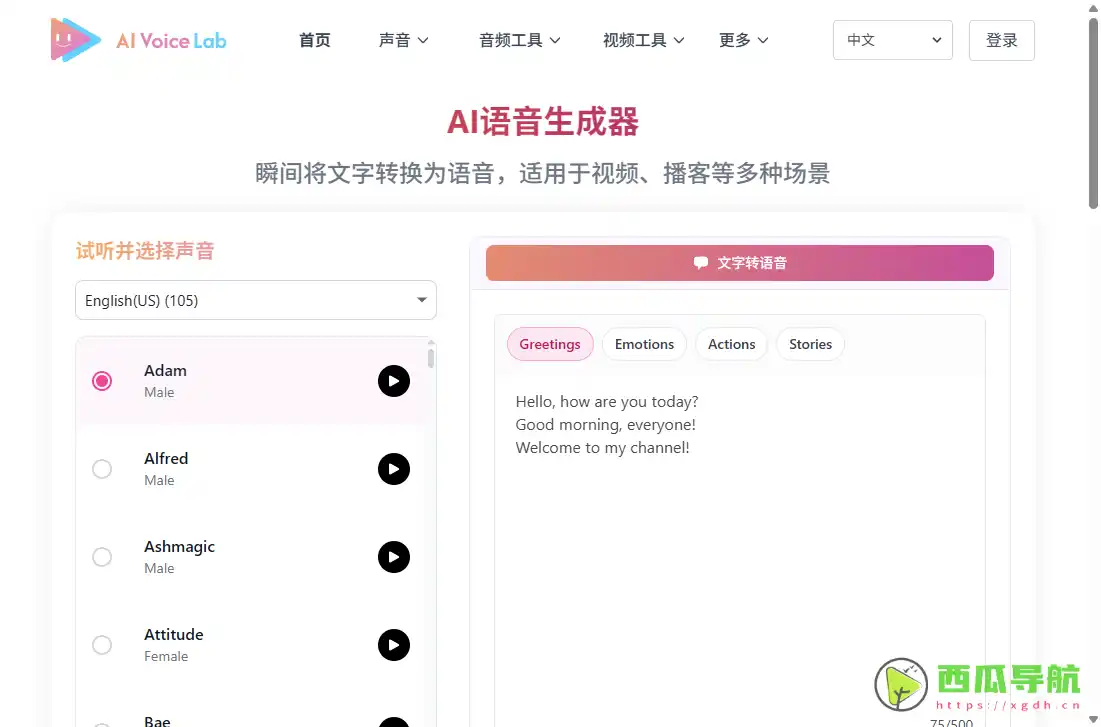Click the Ashmagic voice name

(179, 546)
